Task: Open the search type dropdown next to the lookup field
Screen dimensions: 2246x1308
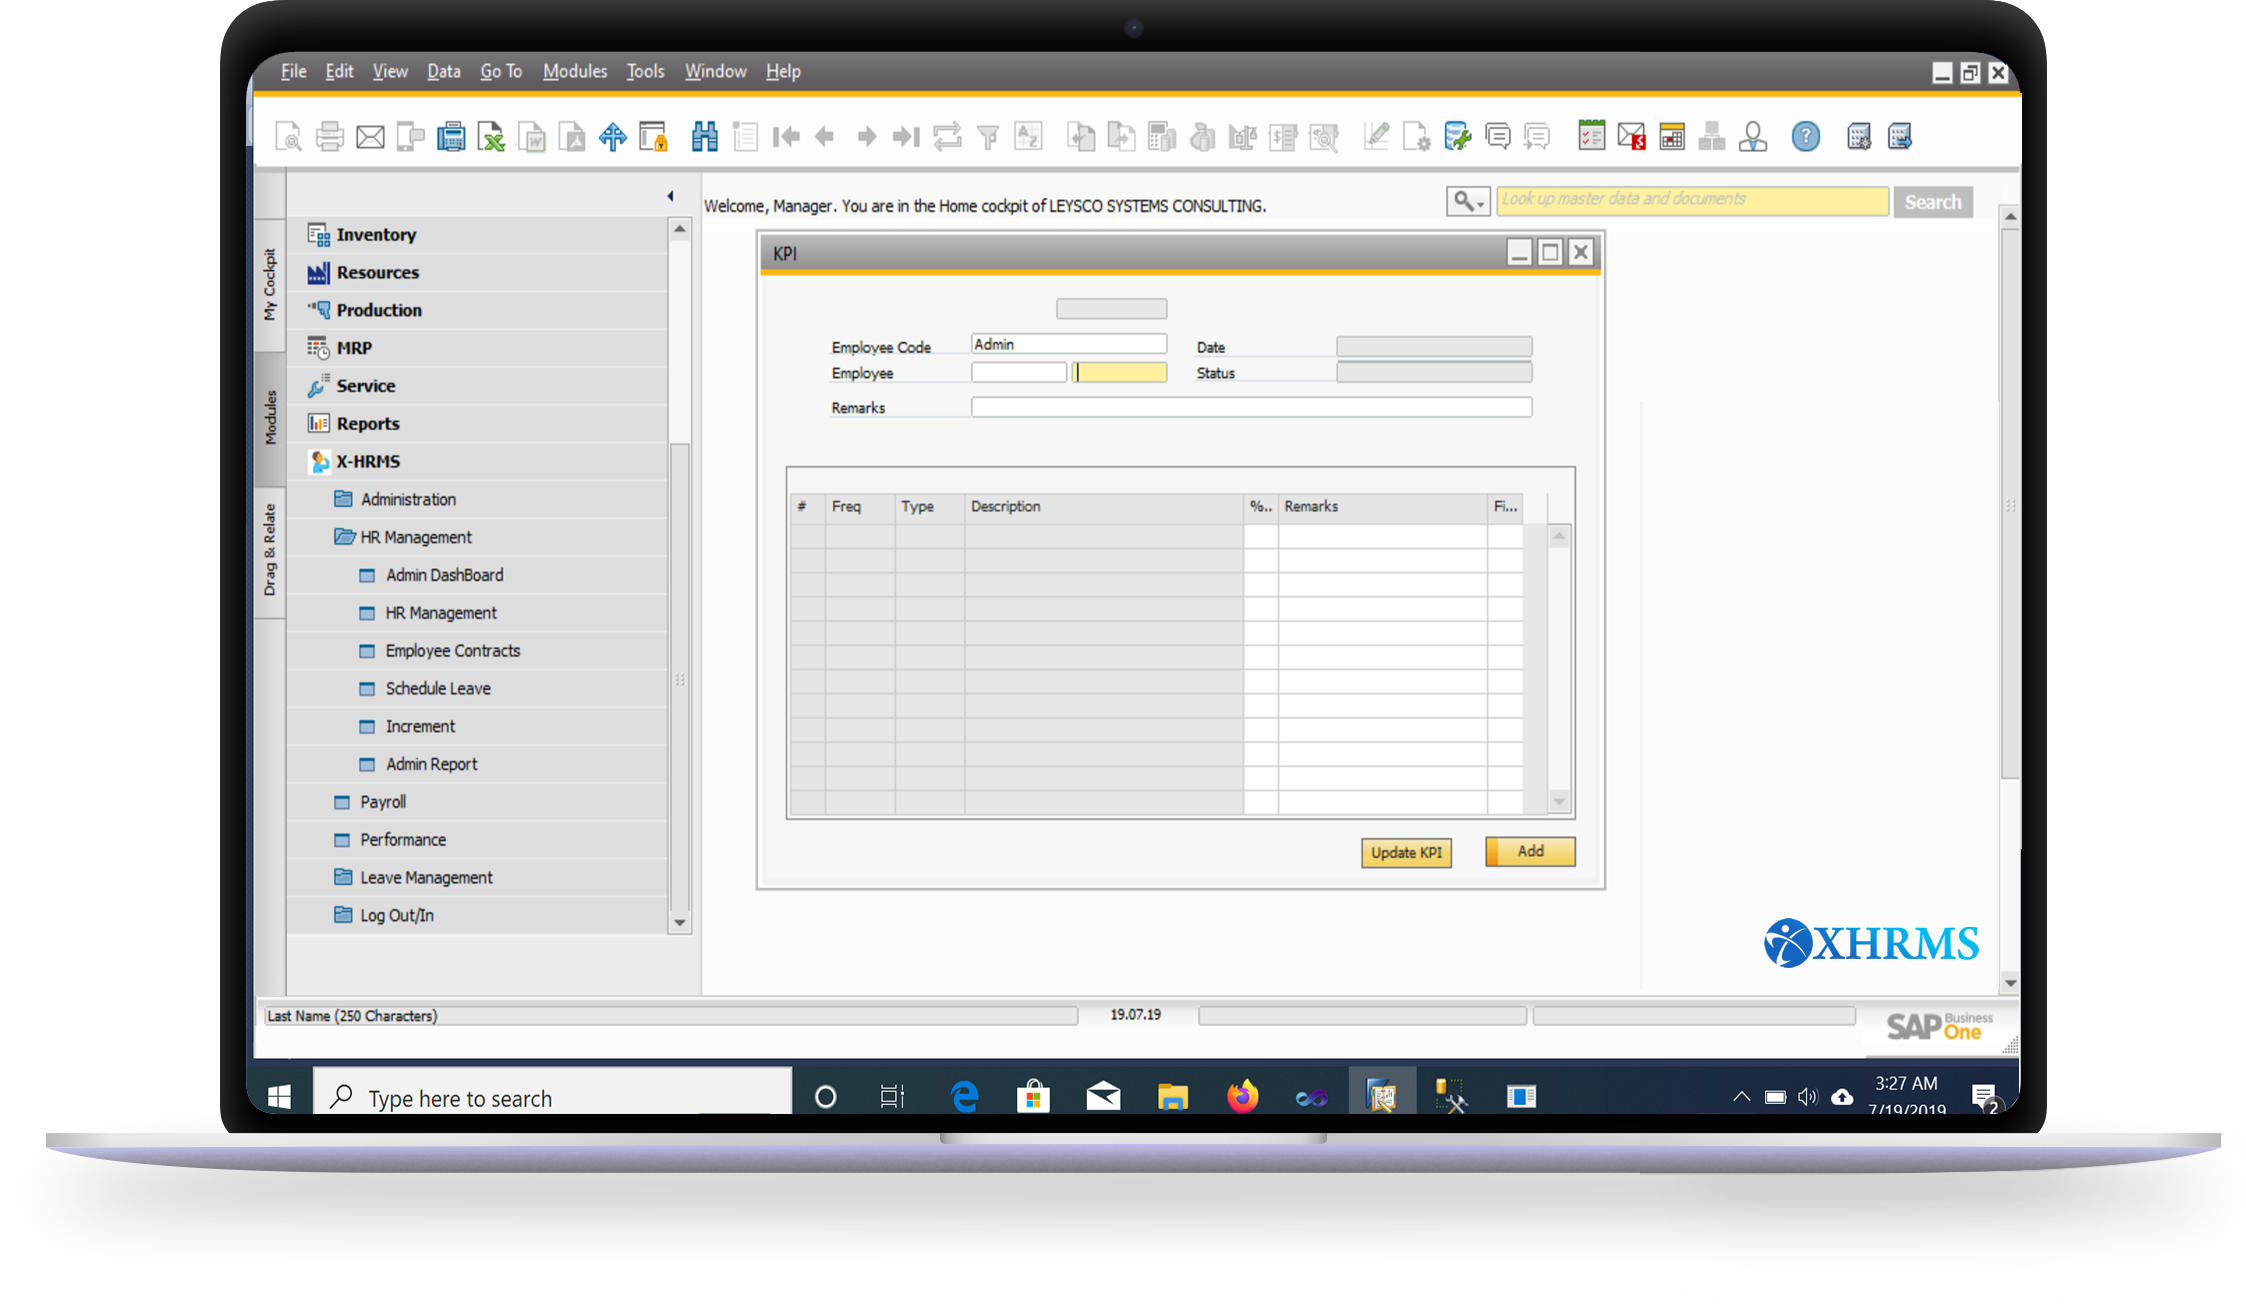Action: [x=1467, y=202]
